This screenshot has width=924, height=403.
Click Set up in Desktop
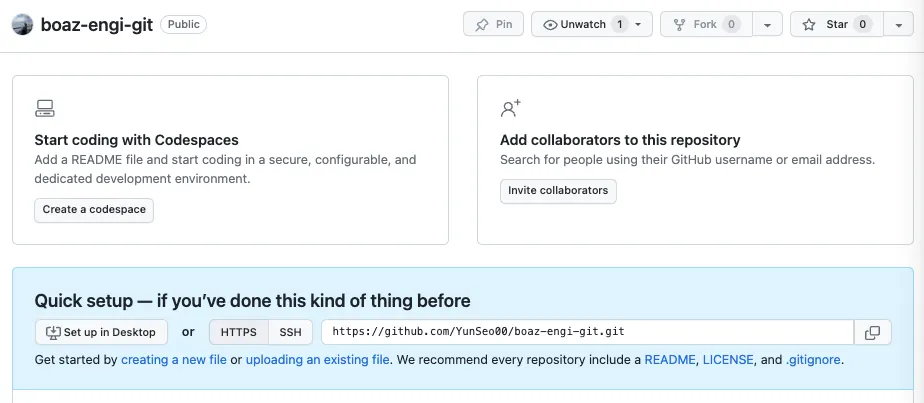pos(100,332)
